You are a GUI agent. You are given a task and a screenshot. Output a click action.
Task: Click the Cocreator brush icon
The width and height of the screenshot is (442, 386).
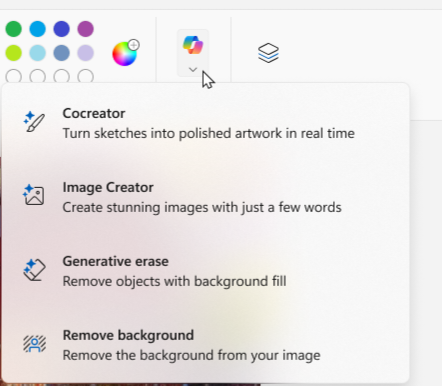[34, 122]
